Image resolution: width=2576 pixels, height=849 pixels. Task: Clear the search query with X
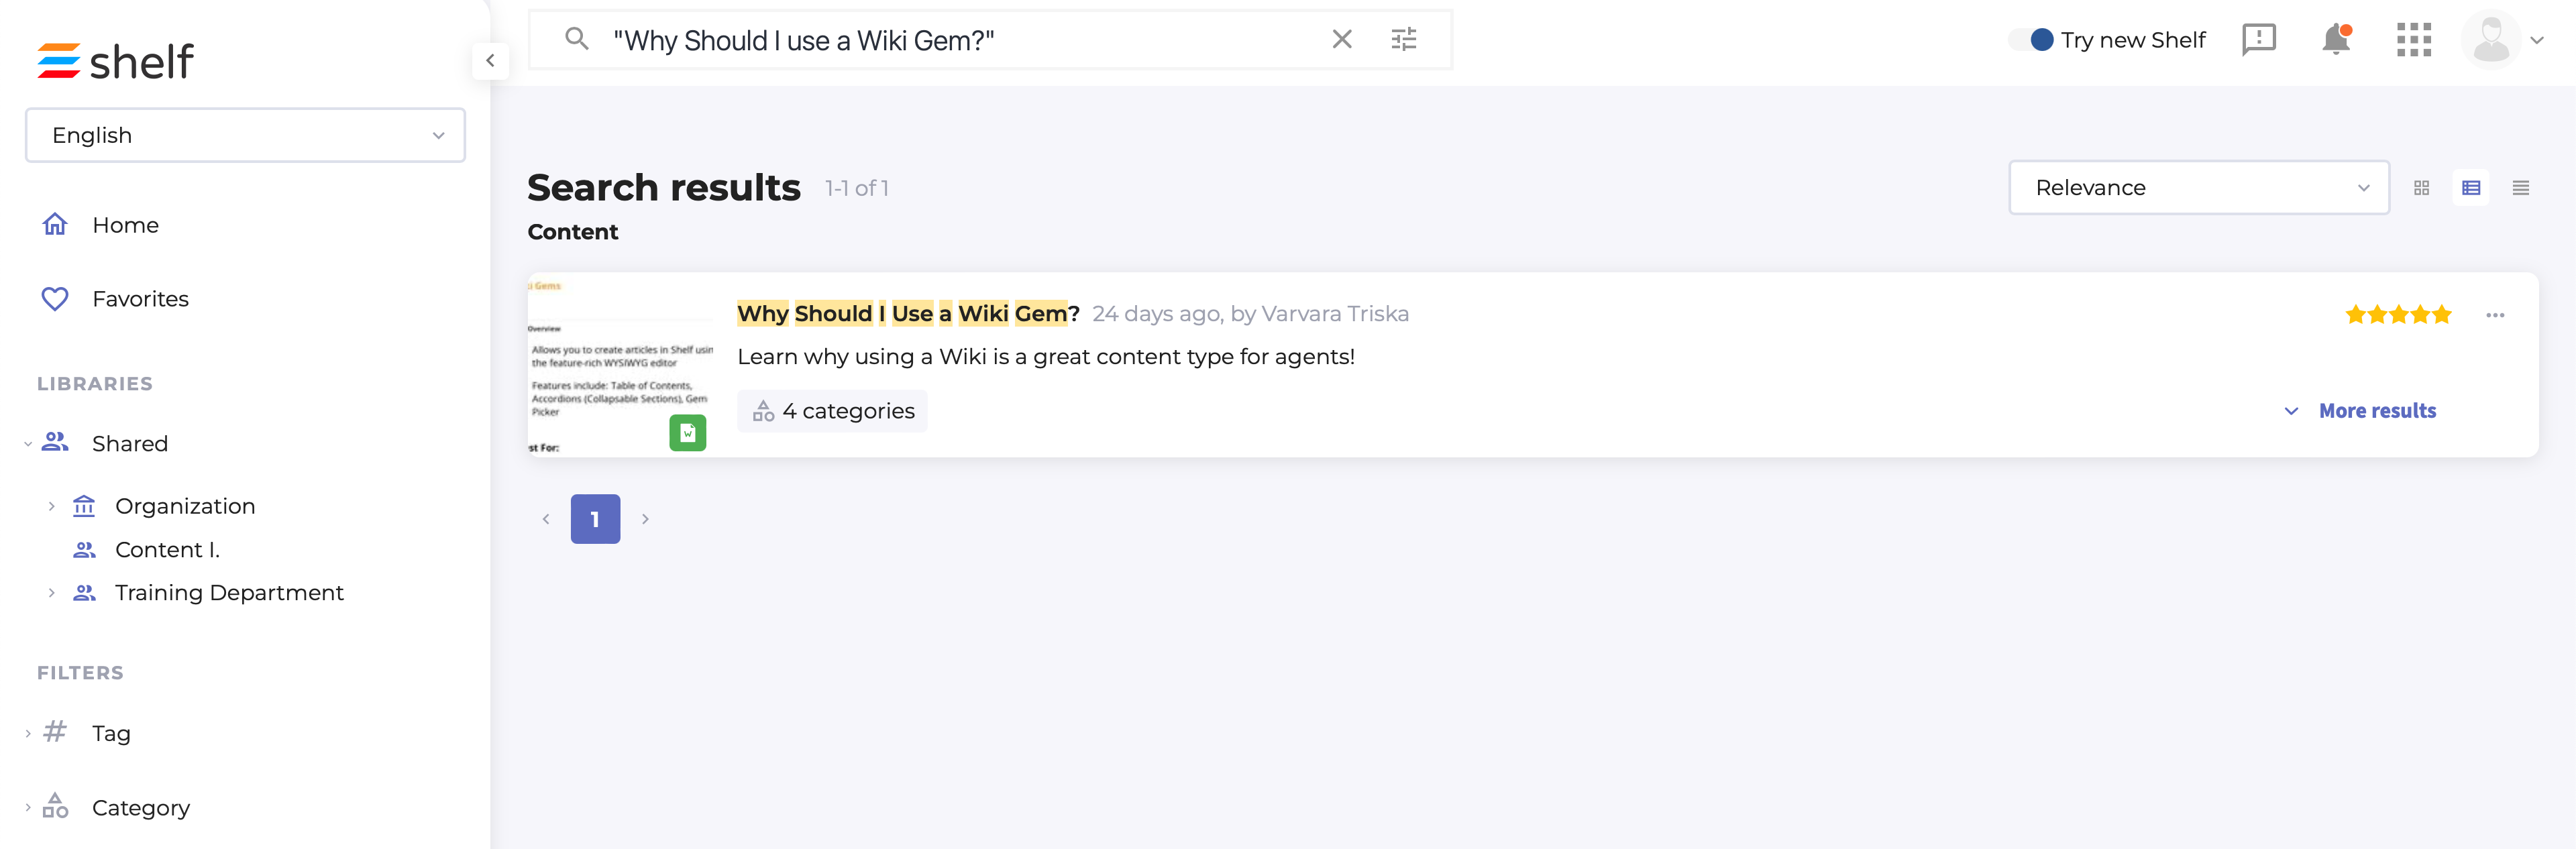[x=1342, y=40]
